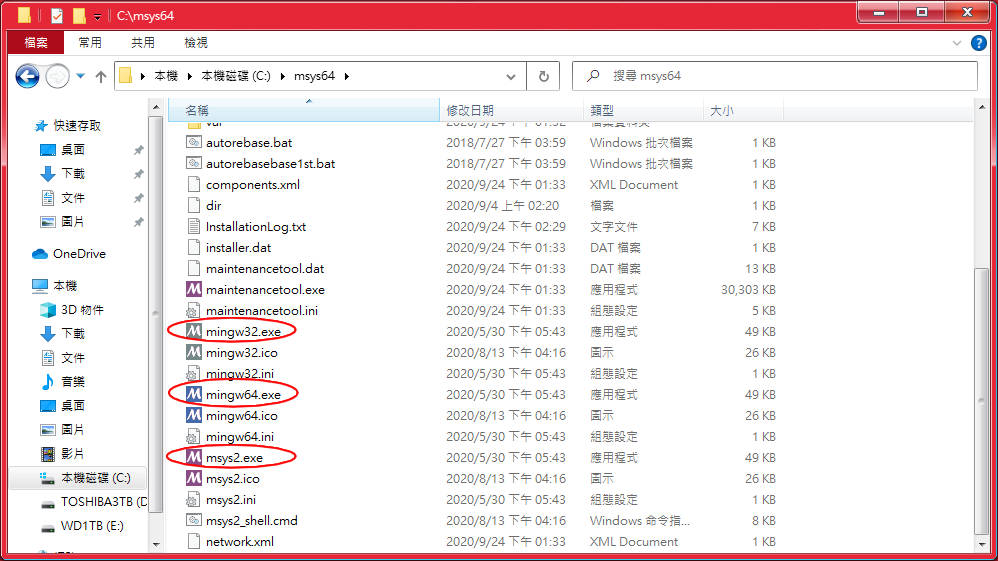Open the 檢視 View ribbon tab
The height and width of the screenshot is (561, 998).
point(195,43)
